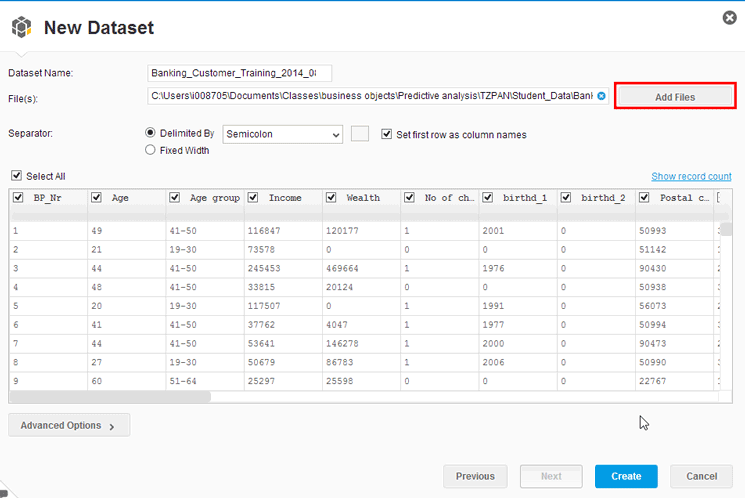Uncheck the Income column checkbox
The width and height of the screenshot is (745, 498).
click(253, 197)
